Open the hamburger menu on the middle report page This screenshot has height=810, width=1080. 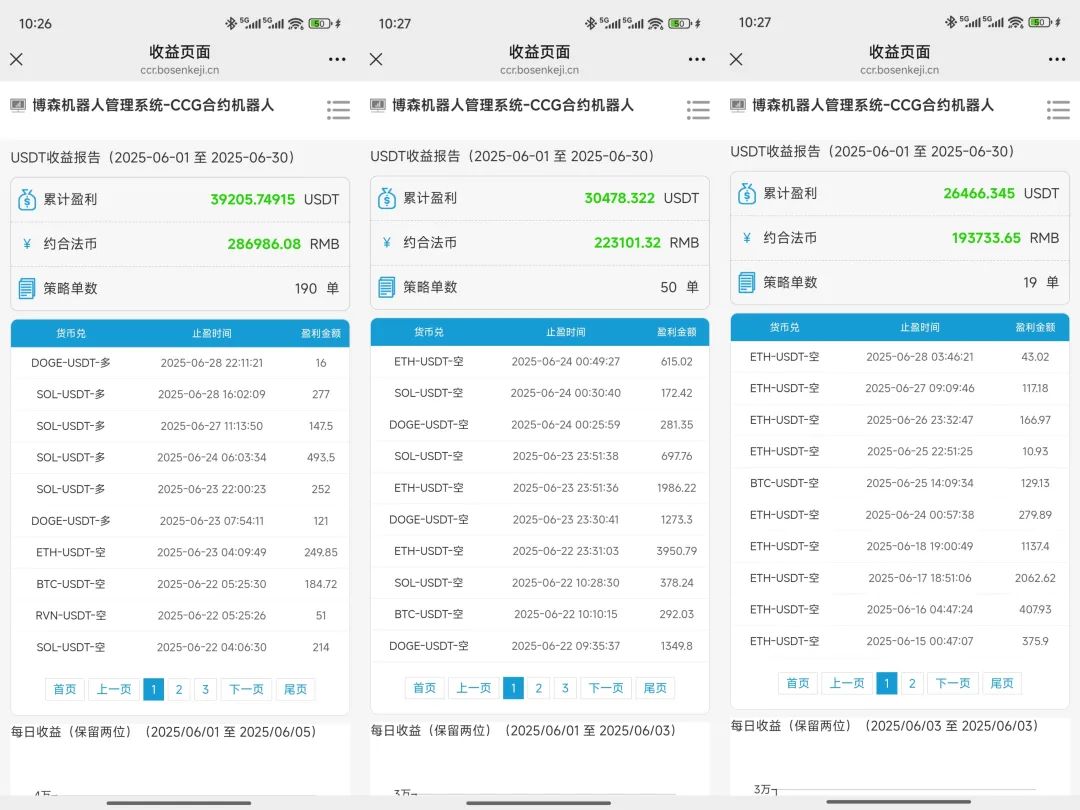697,110
